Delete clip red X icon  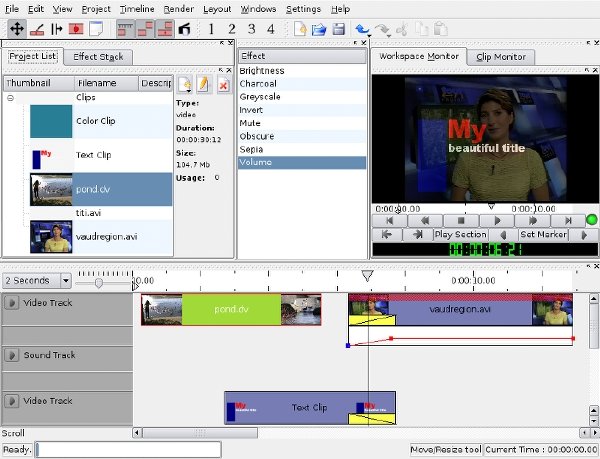coord(223,85)
